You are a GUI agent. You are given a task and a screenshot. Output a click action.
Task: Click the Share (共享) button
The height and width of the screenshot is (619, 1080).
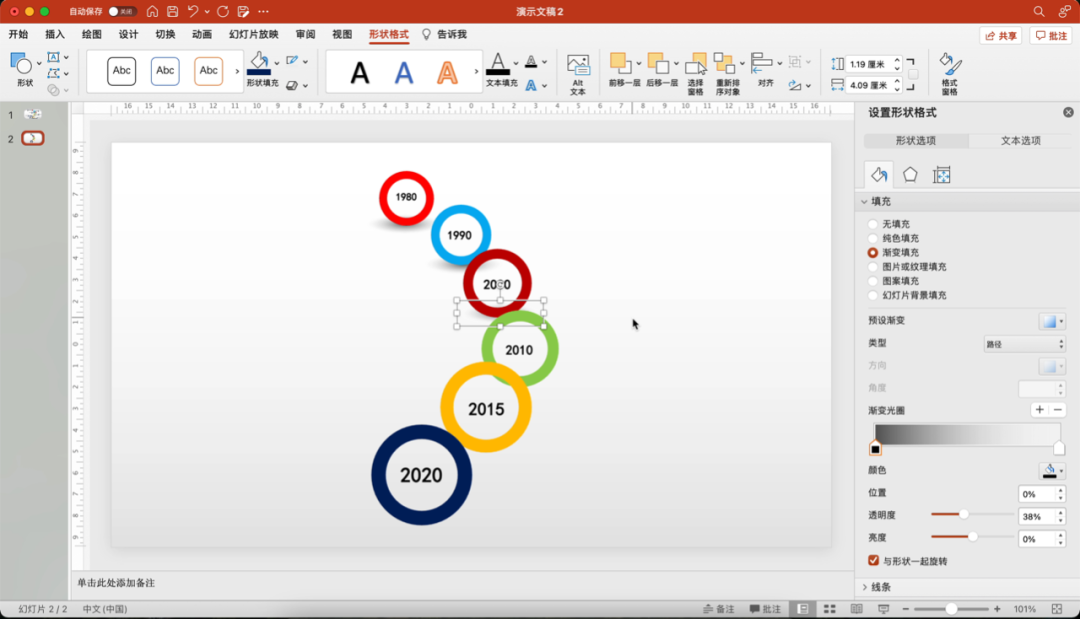(1001, 36)
